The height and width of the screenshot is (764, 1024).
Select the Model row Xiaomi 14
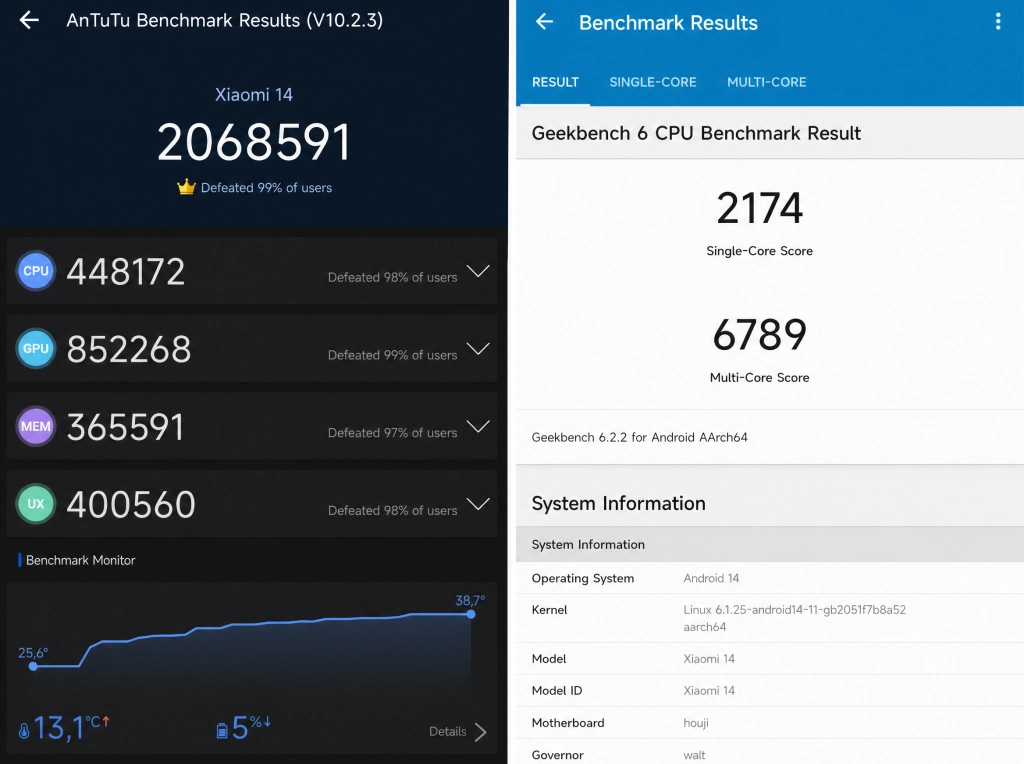(x=770, y=658)
